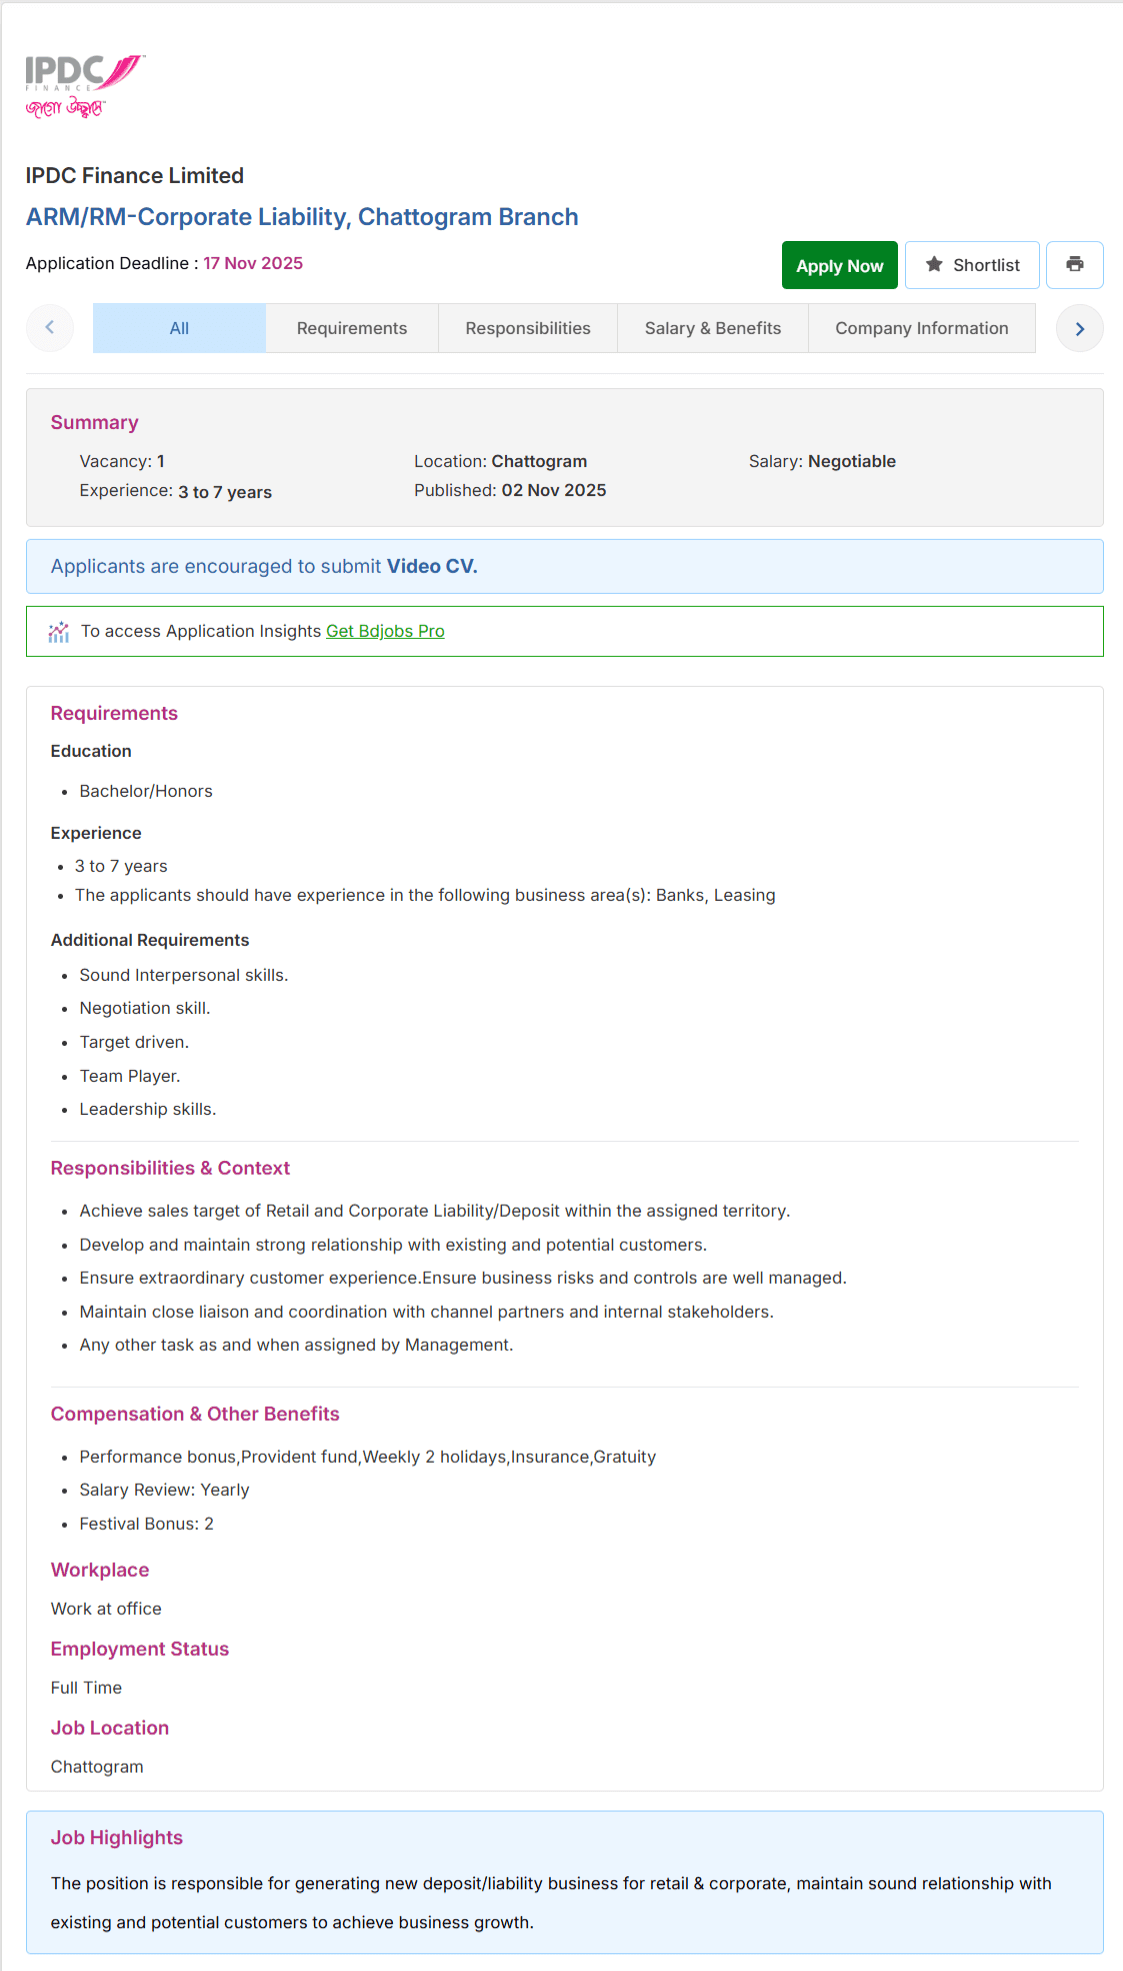Shortlist the job with the star button

972,265
